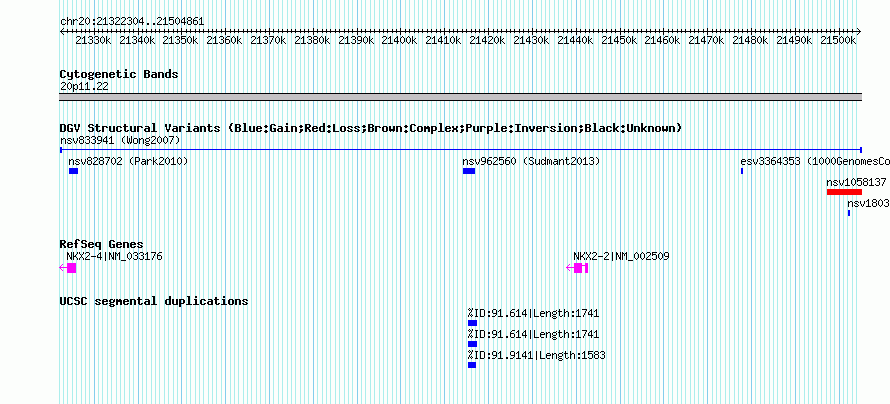Select the 21500k ruler position
Image resolution: width=890 pixels, height=404 pixels.
(838, 40)
